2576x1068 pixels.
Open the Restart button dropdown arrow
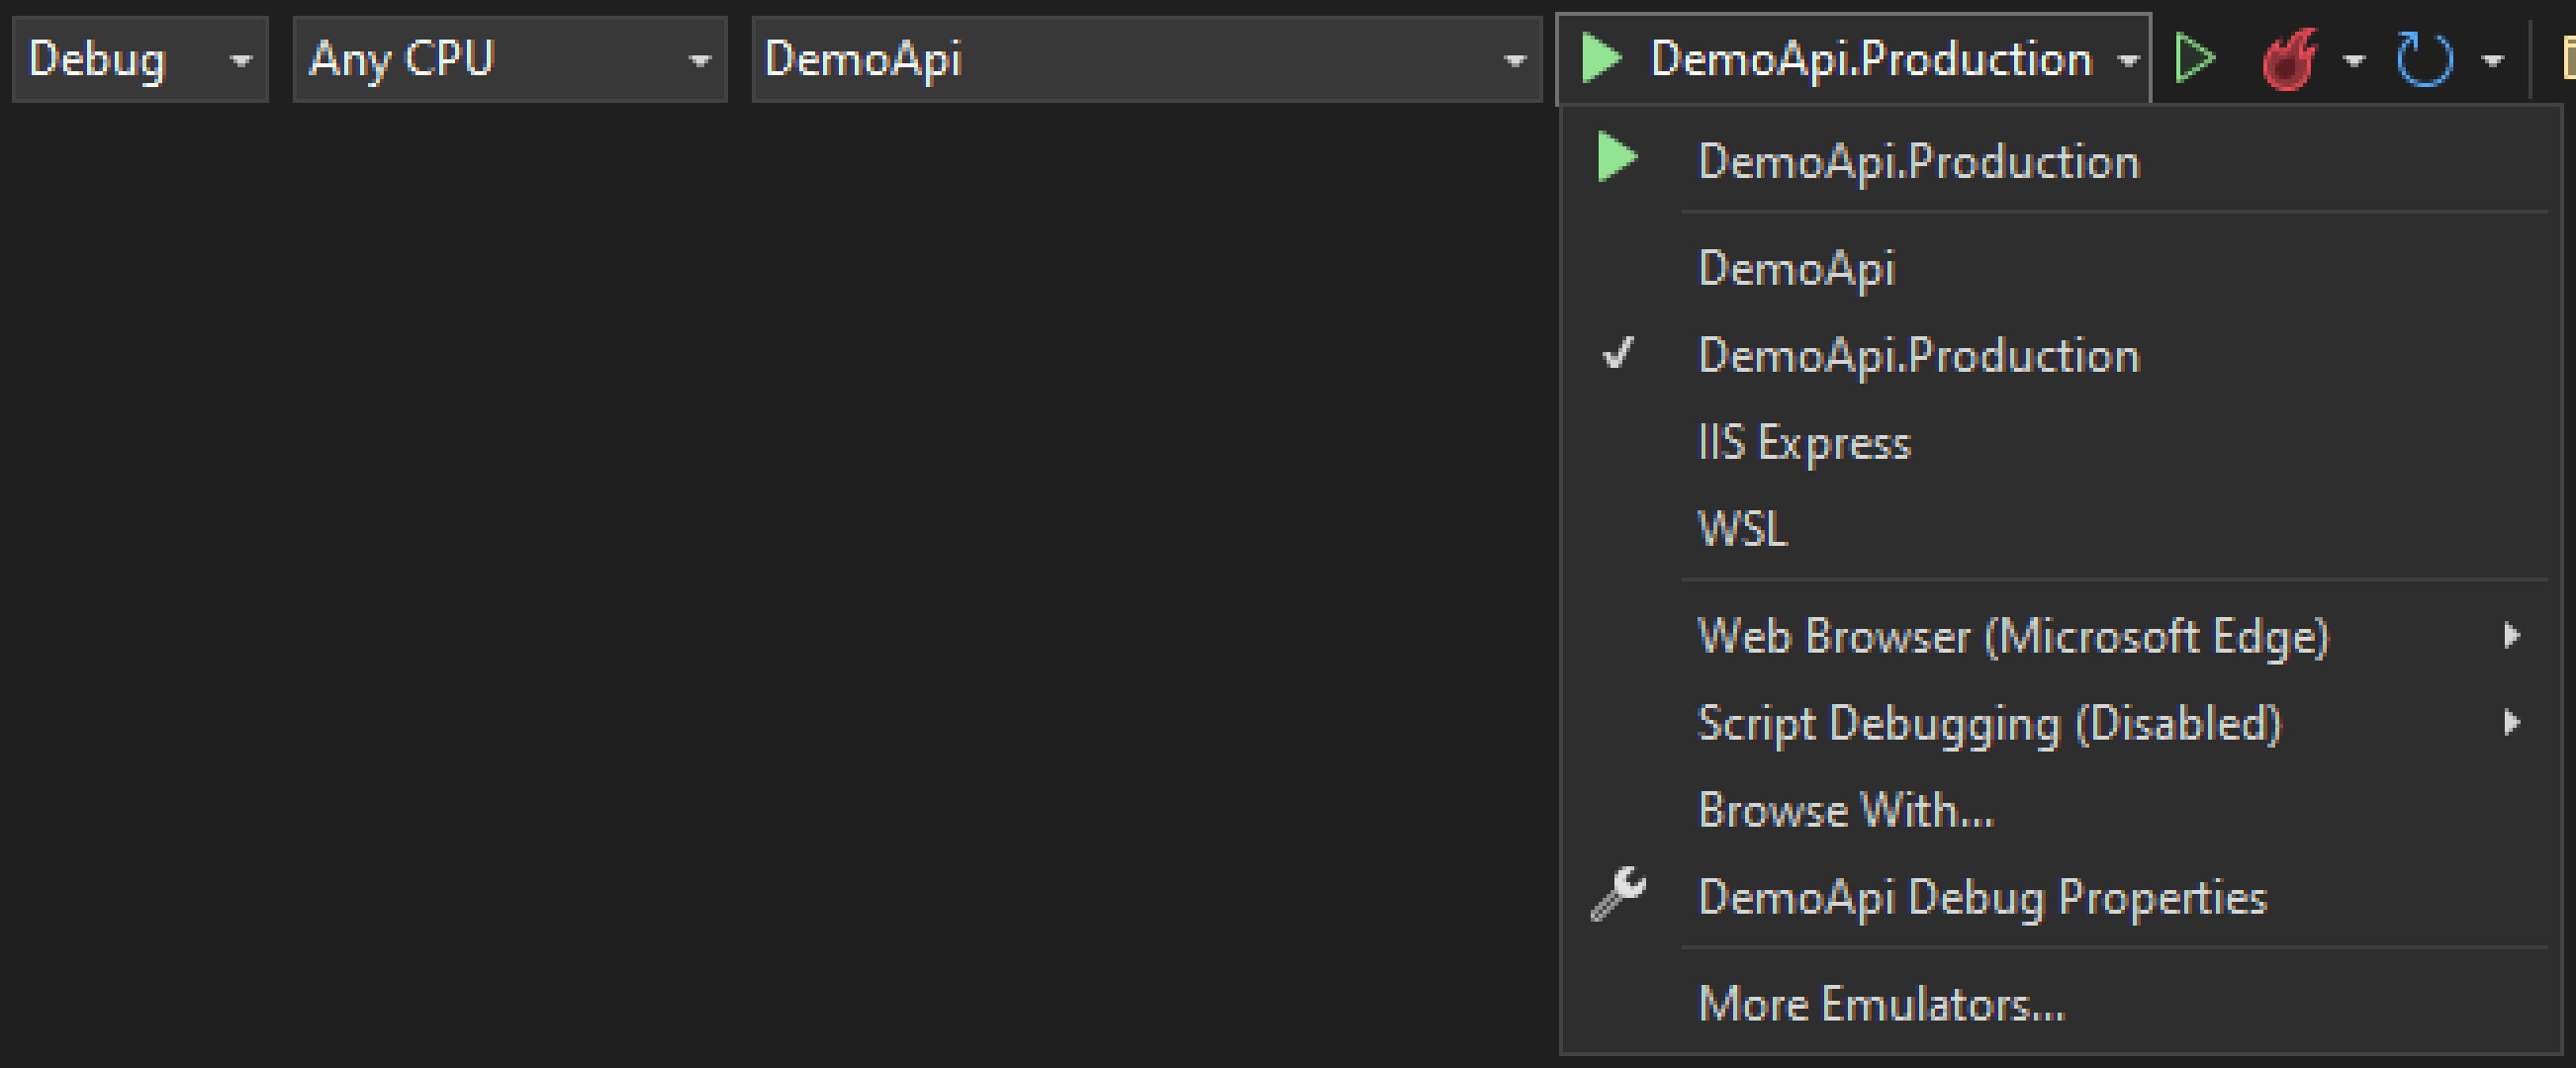coord(2493,61)
